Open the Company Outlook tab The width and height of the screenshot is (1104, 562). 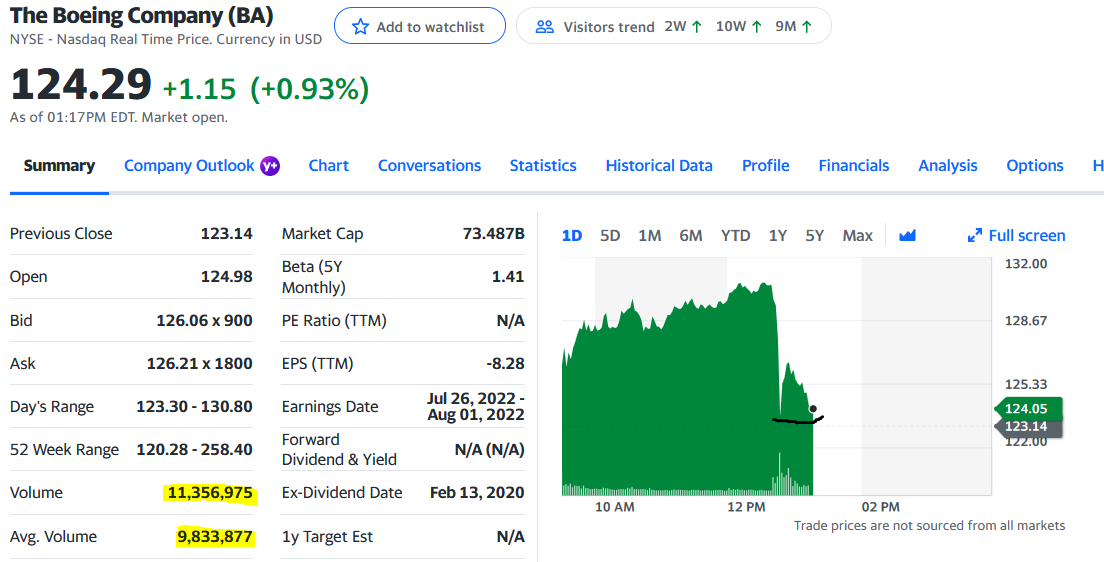point(189,166)
